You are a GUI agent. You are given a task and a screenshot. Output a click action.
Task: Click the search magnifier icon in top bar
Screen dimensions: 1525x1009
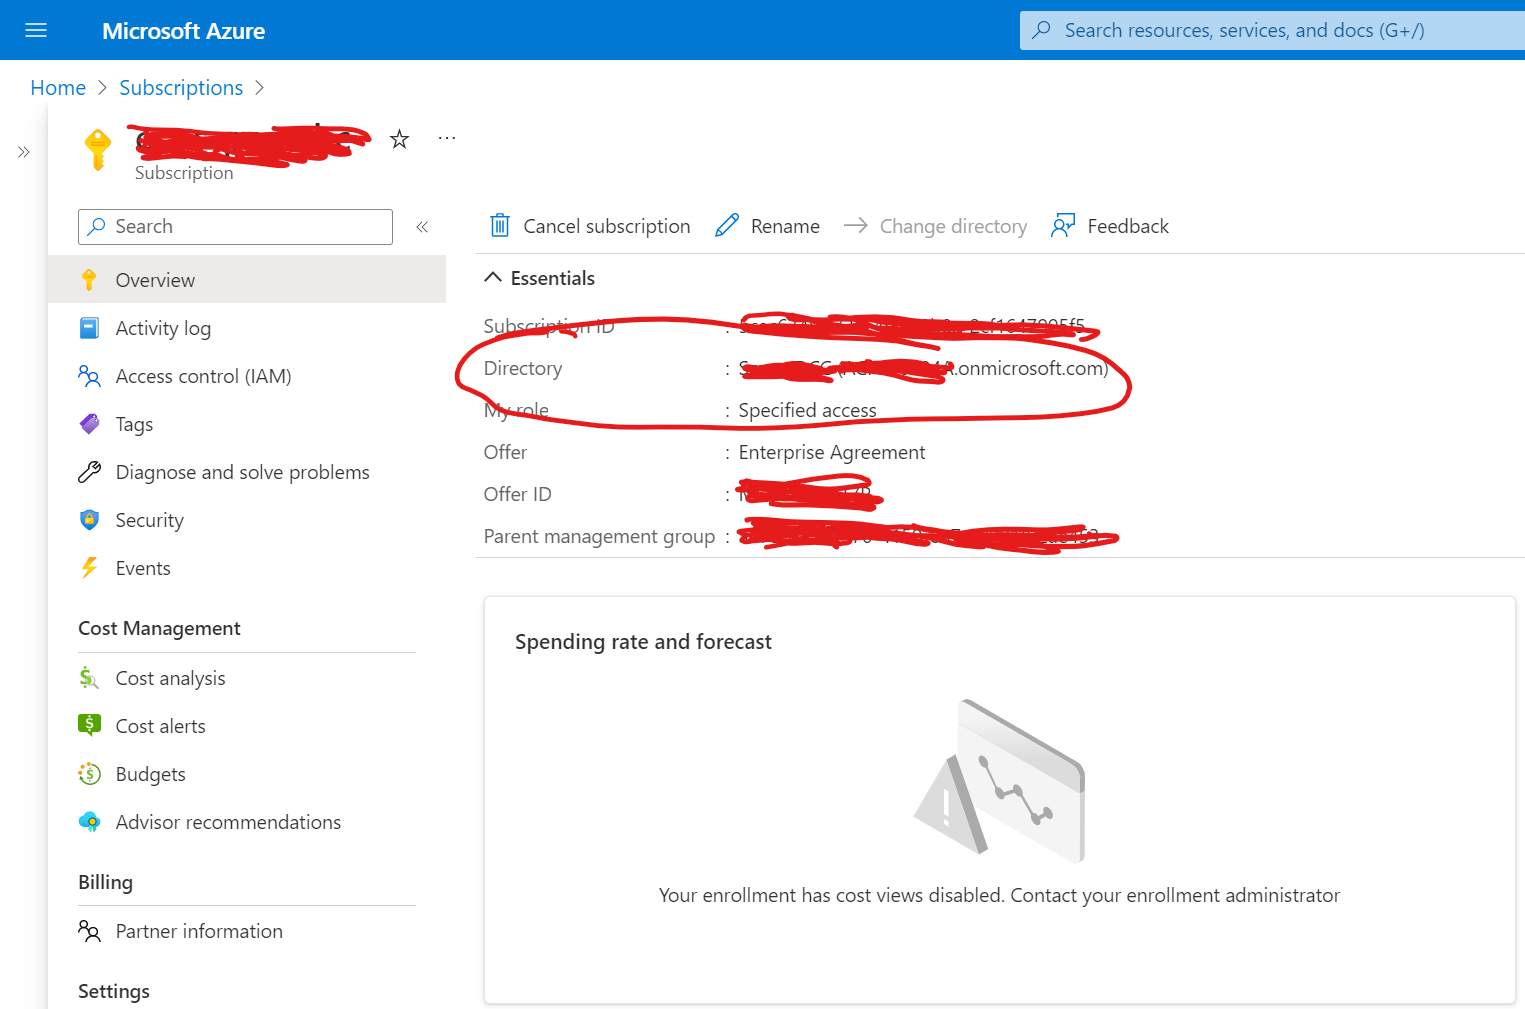[1041, 30]
